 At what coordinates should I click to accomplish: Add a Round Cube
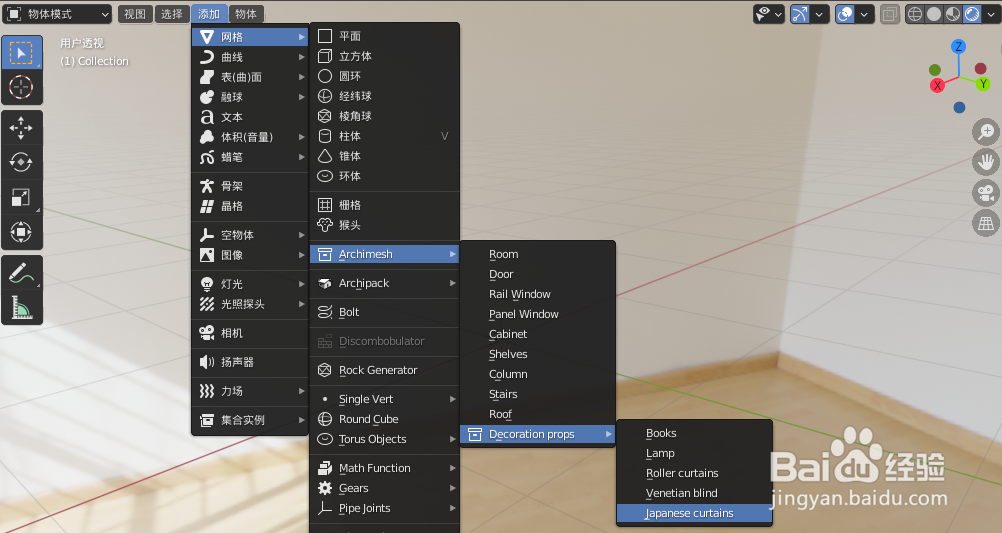(x=385, y=419)
